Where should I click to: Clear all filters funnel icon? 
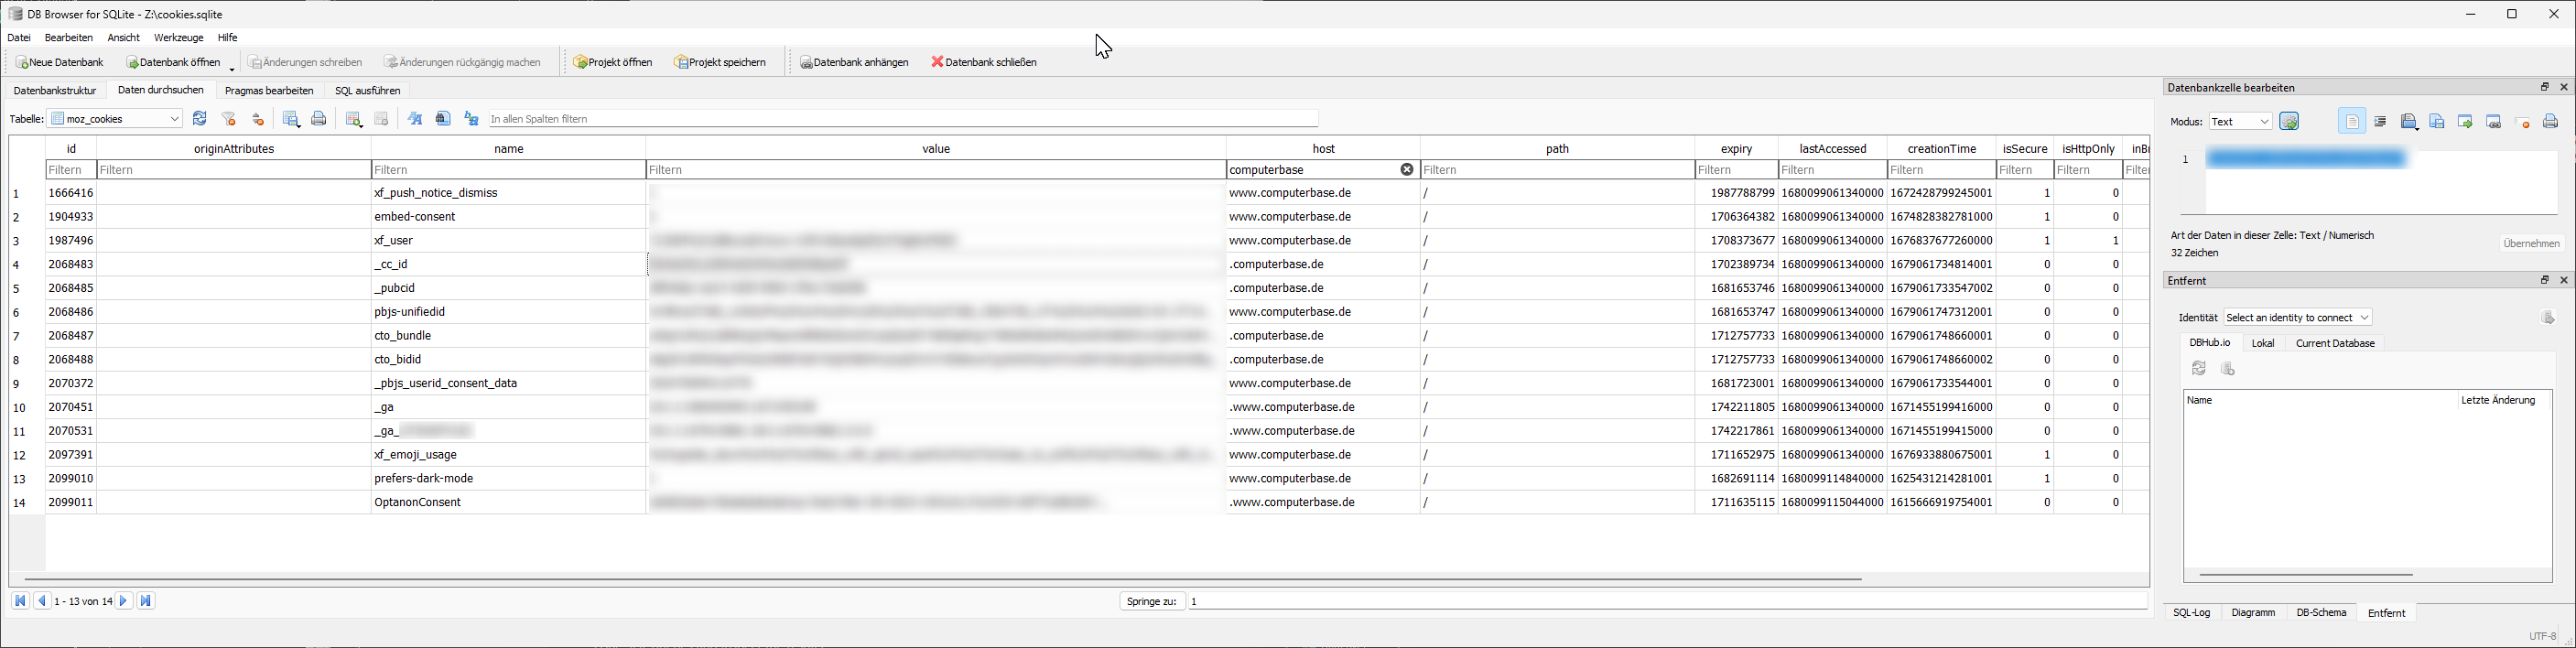(x=229, y=119)
